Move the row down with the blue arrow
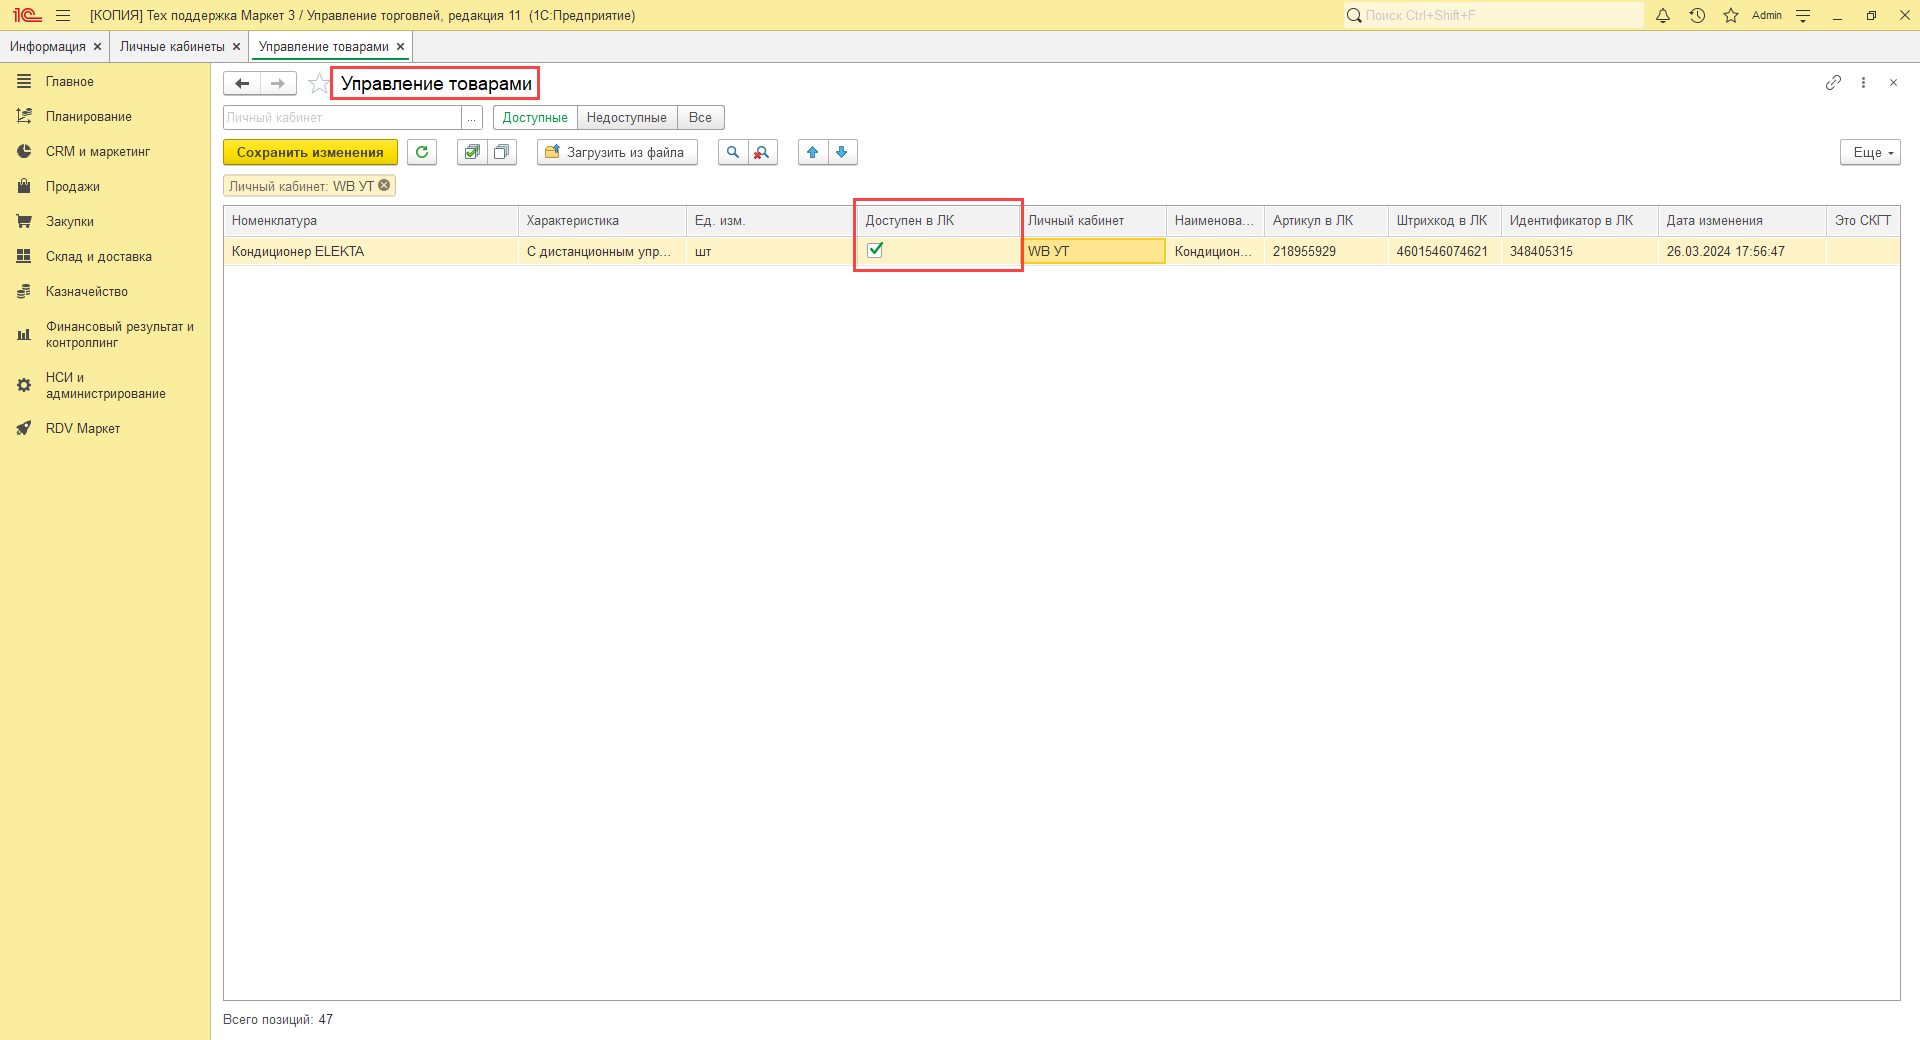1920x1040 pixels. (x=842, y=152)
